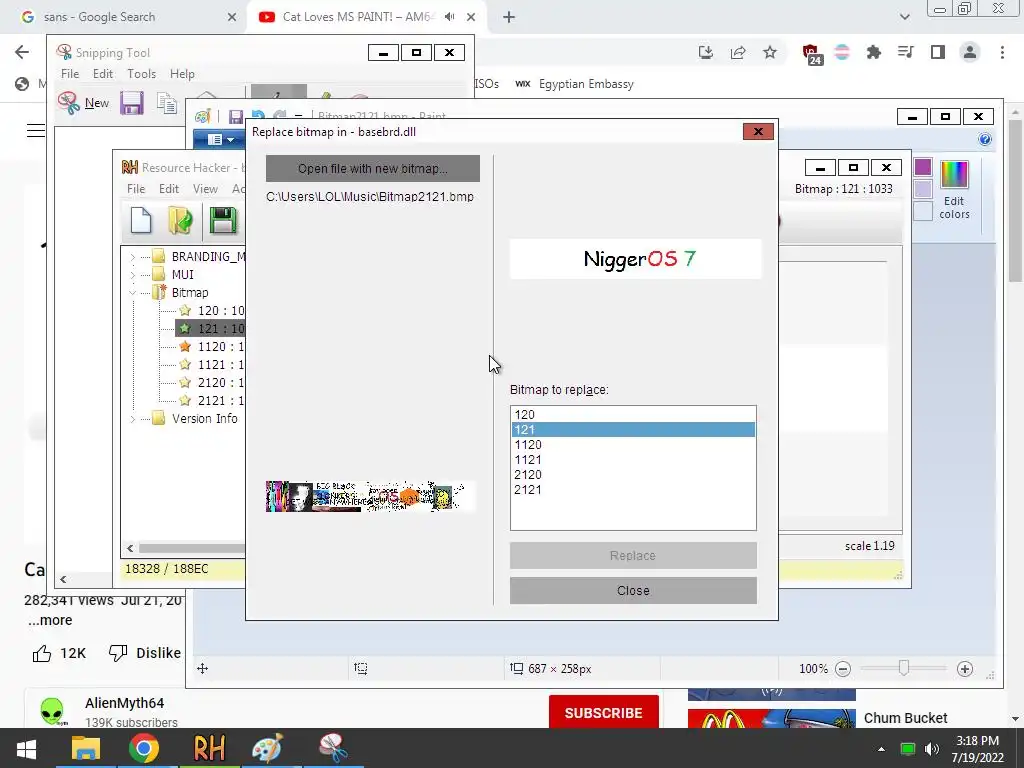Image resolution: width=1024 pixels, height=768 pixels.
Task: Click Open file with new bitmap button
Action: pos(373,168)
